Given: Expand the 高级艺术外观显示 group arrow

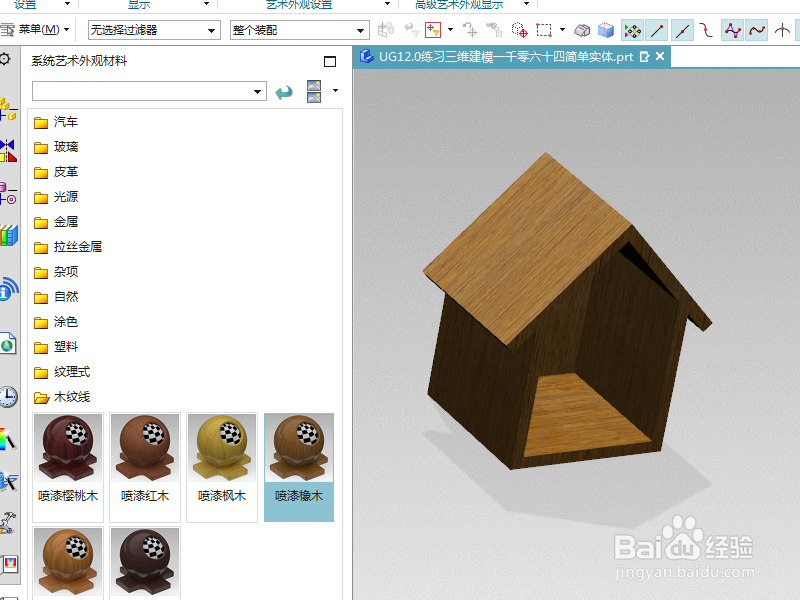Looking at the screenshot, I should (x=527, y=4).
